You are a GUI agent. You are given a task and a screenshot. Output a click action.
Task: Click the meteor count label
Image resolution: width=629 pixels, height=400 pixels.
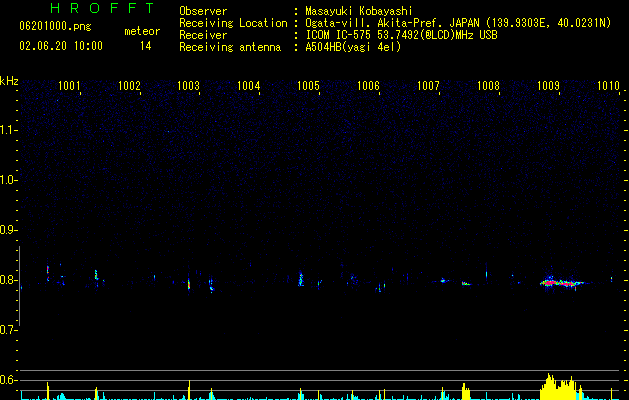[x=142, y=31]
